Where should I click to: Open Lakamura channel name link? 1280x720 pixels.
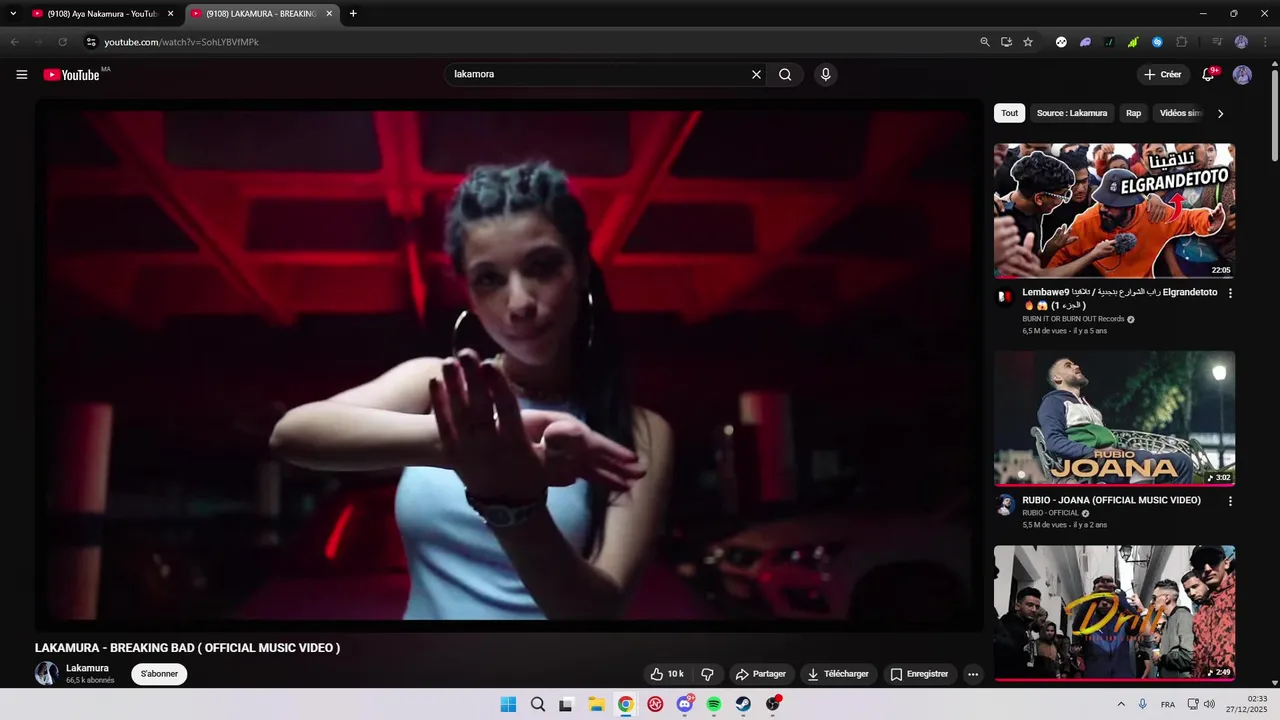coord(87,668)
